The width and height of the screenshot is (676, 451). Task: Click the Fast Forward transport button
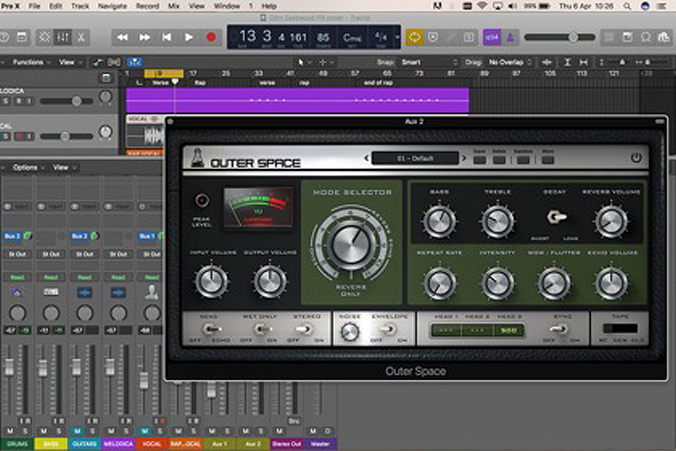(145, 38)
